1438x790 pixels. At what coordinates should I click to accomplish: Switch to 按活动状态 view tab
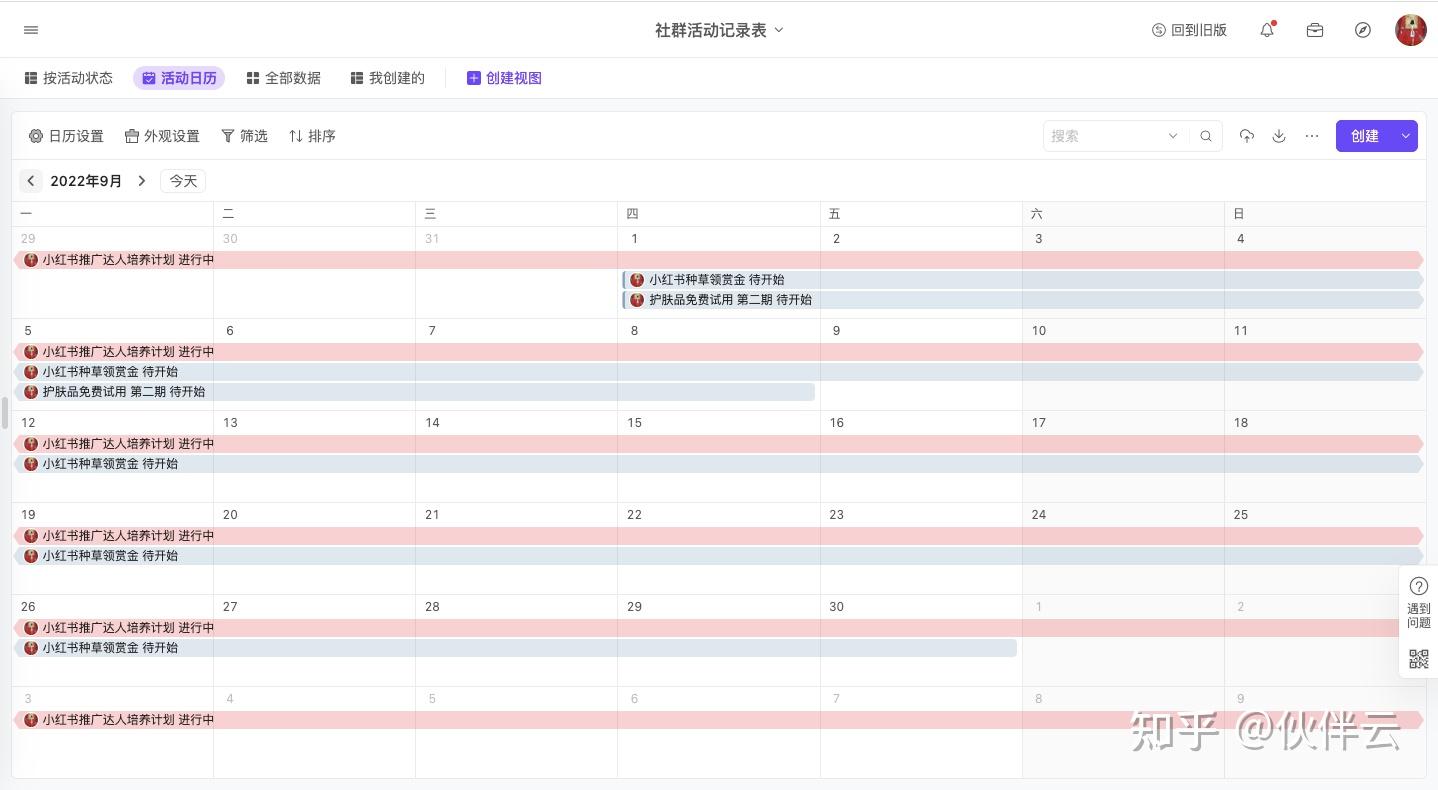pyautogui.click(x=69, y=78)
